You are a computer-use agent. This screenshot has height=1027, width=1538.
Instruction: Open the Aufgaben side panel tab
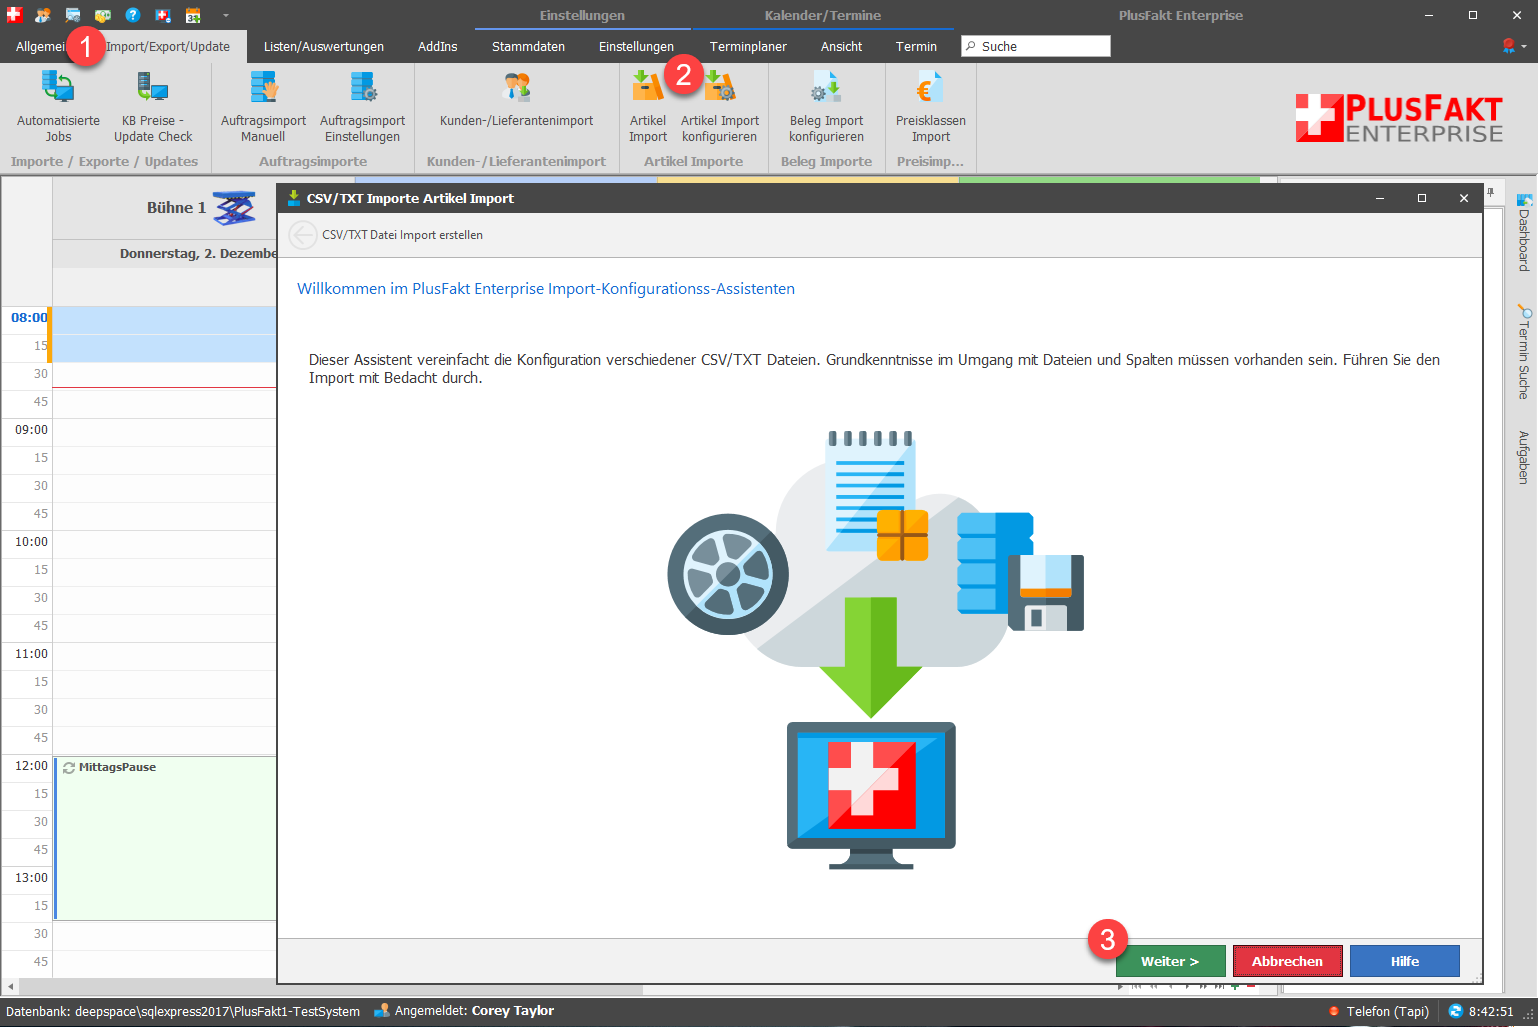click(1524, 457)
